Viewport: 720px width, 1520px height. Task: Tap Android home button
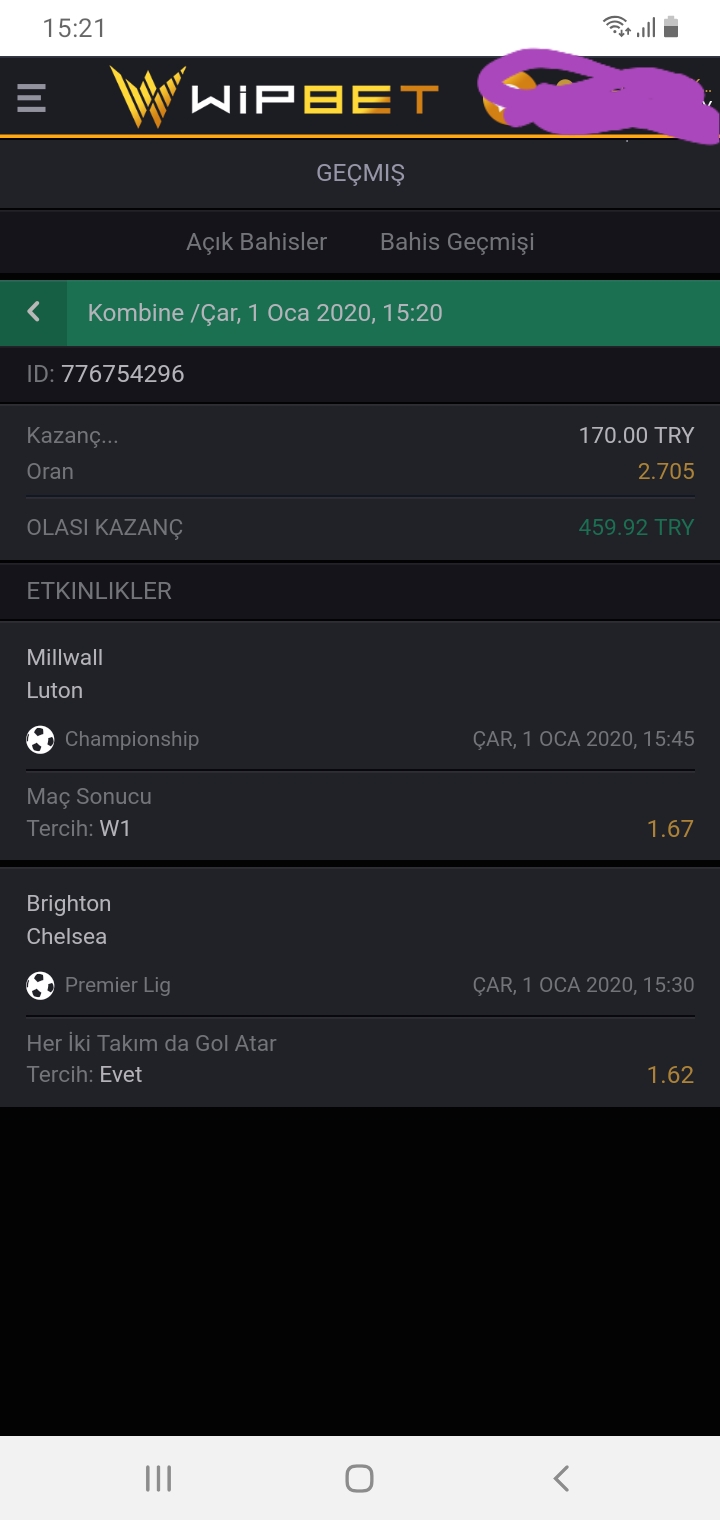tap(359, 1478)
